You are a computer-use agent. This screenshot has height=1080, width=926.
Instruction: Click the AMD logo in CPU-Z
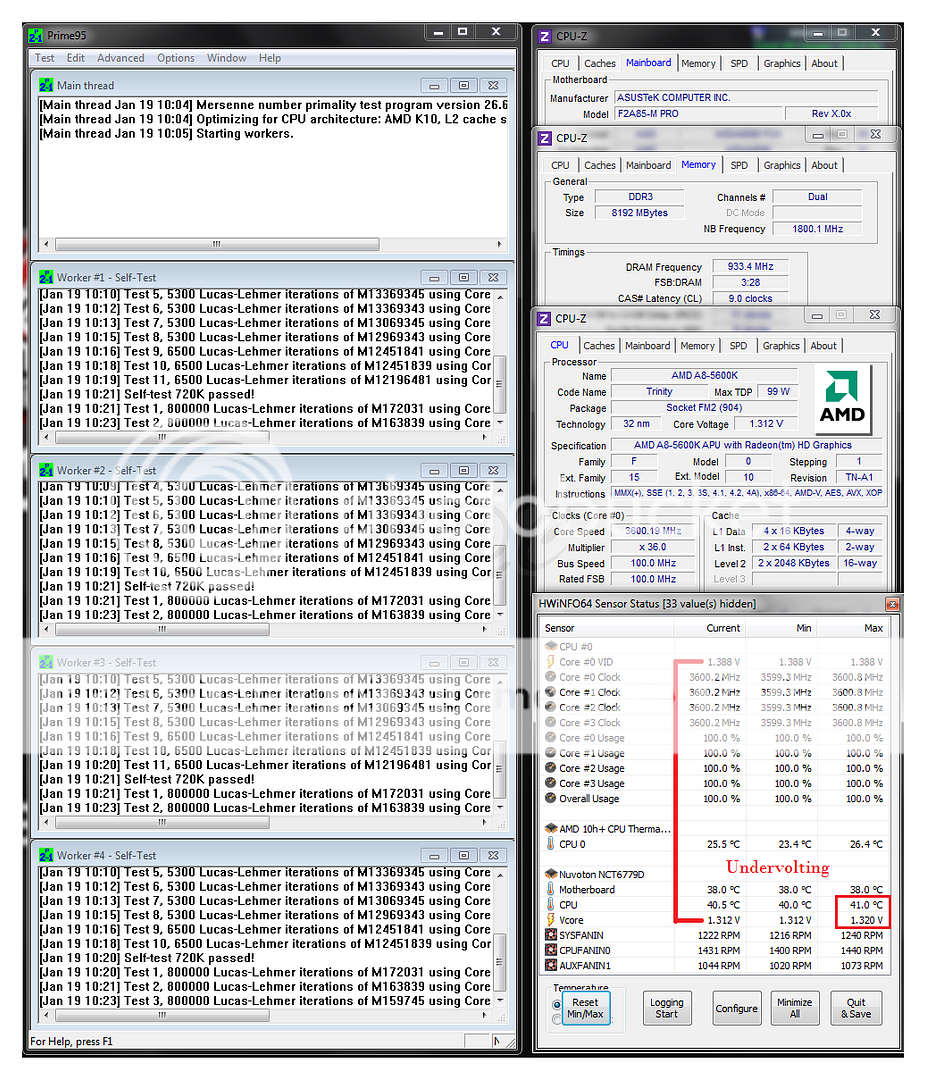[x=842, y=400]
